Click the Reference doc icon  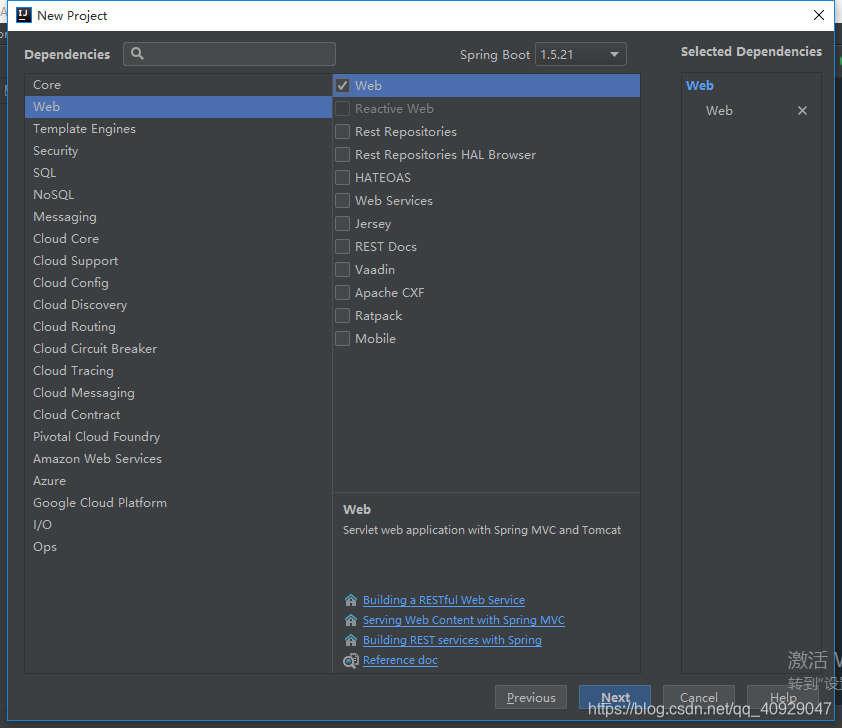[351, 660]
